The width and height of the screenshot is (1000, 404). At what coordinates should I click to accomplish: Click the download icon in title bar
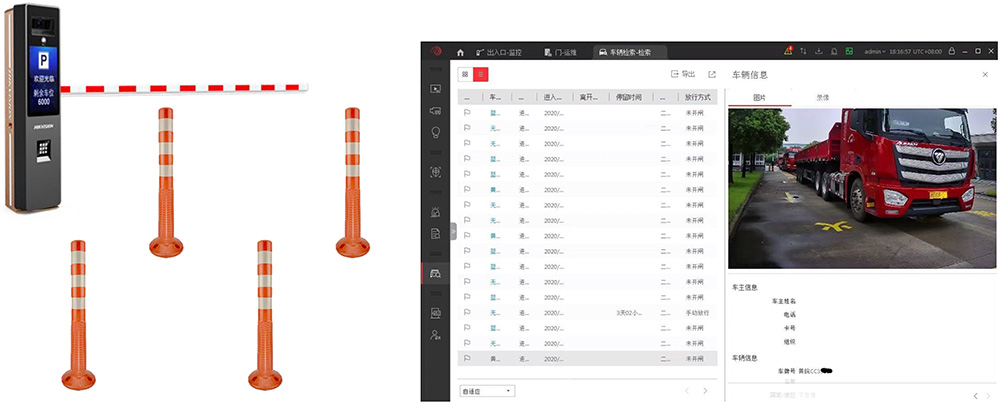pos(819,51)
